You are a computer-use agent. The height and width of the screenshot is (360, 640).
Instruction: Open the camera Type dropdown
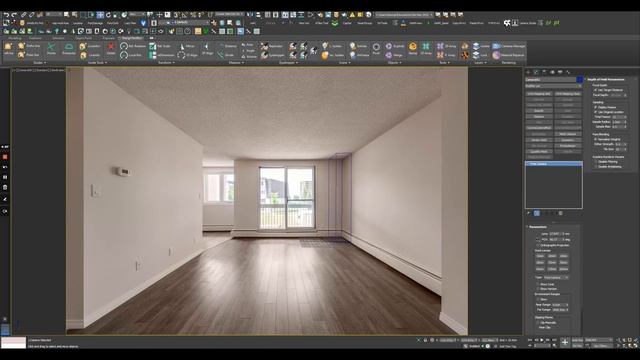click(x=556, y=278)
